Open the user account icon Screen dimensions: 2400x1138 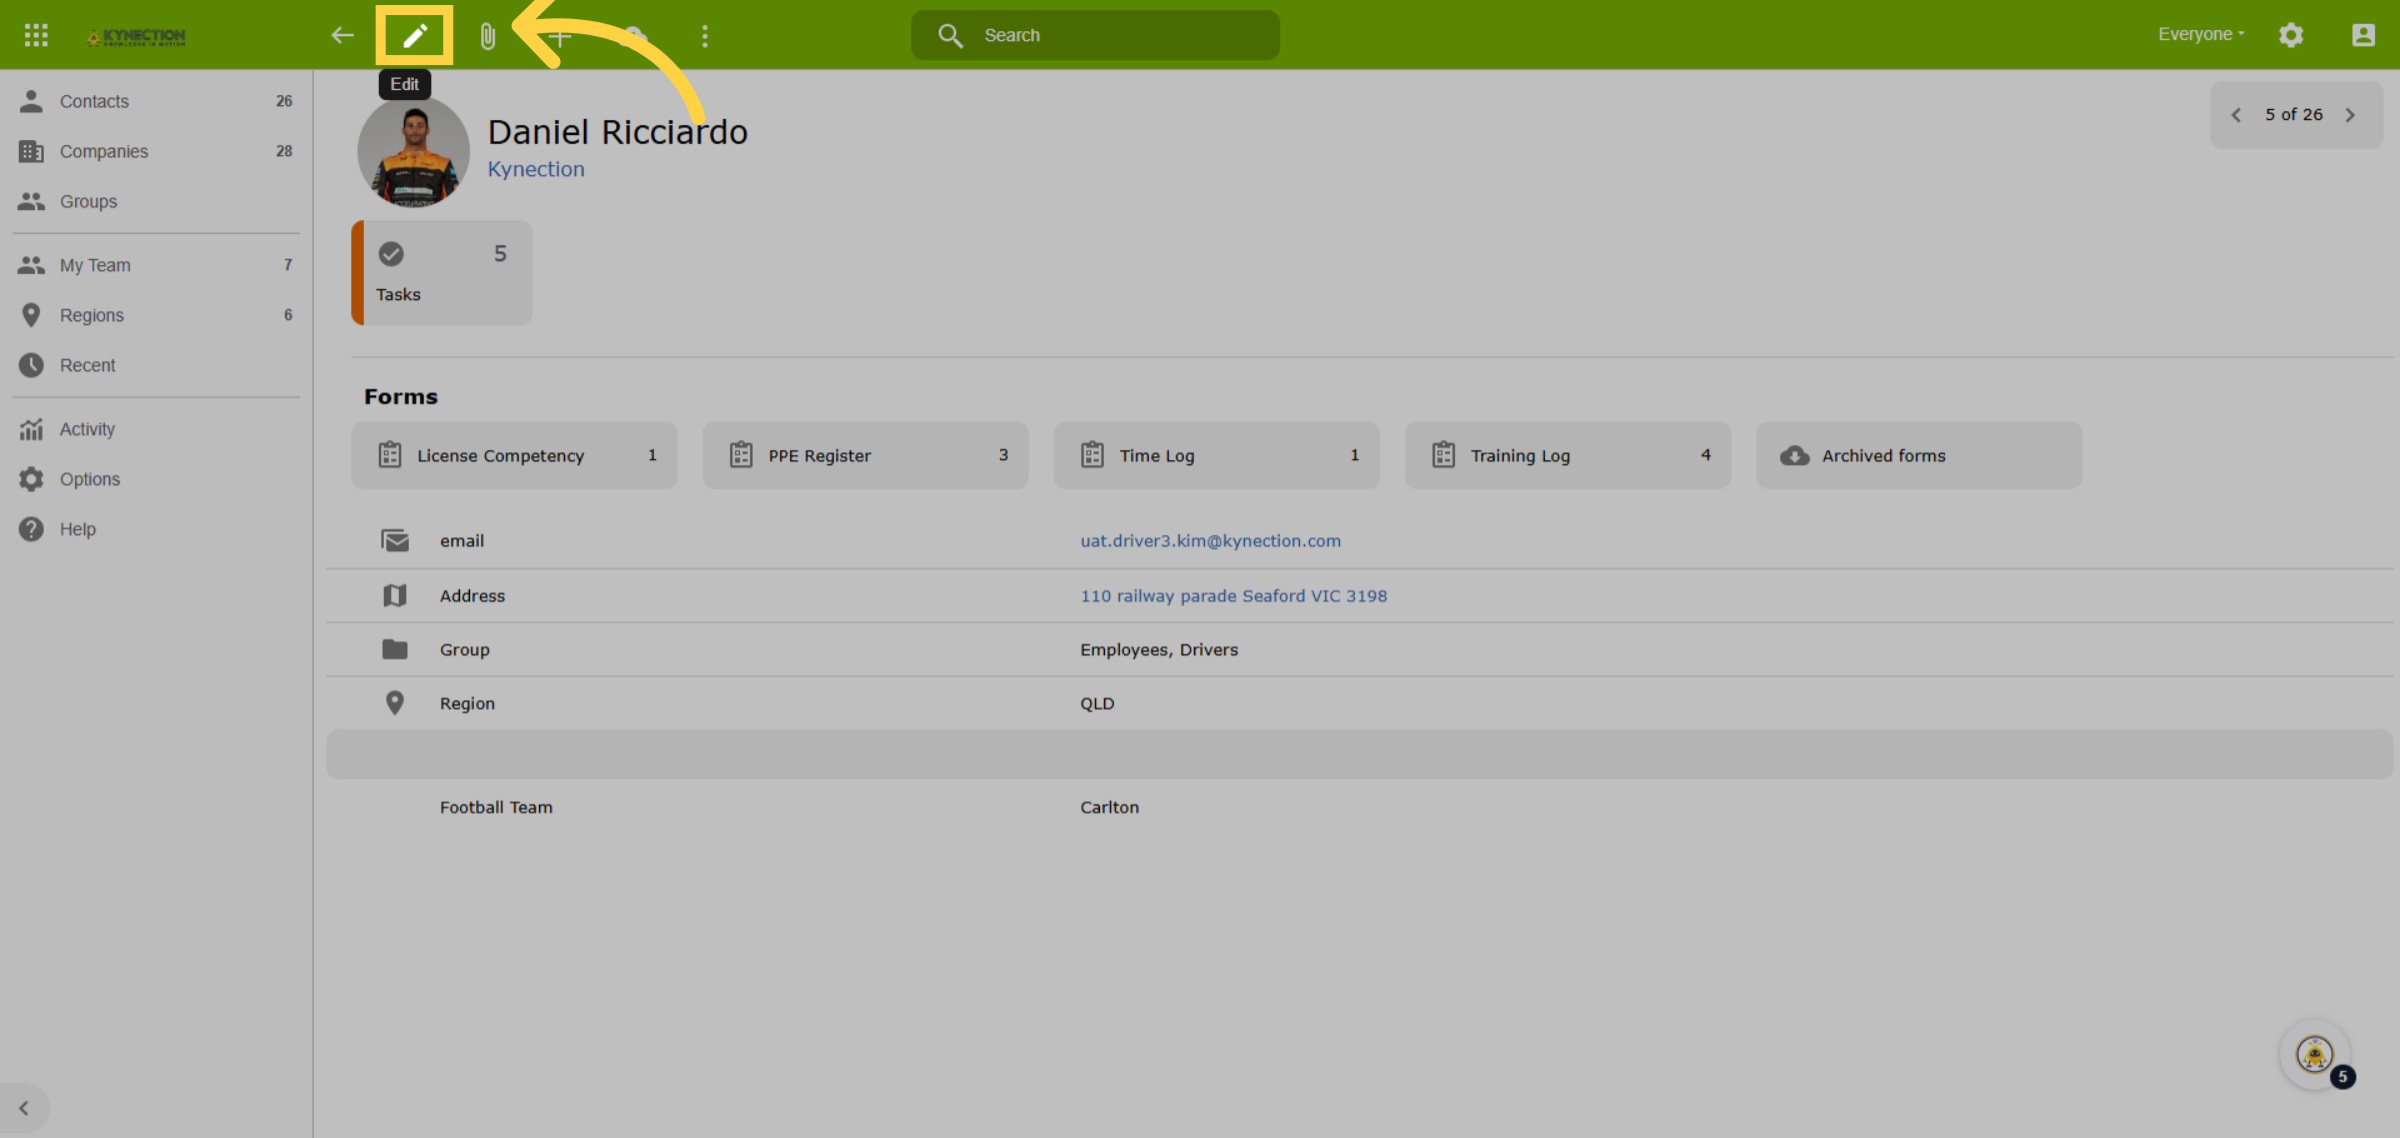pyautogui.click(x=2363, y=35)
